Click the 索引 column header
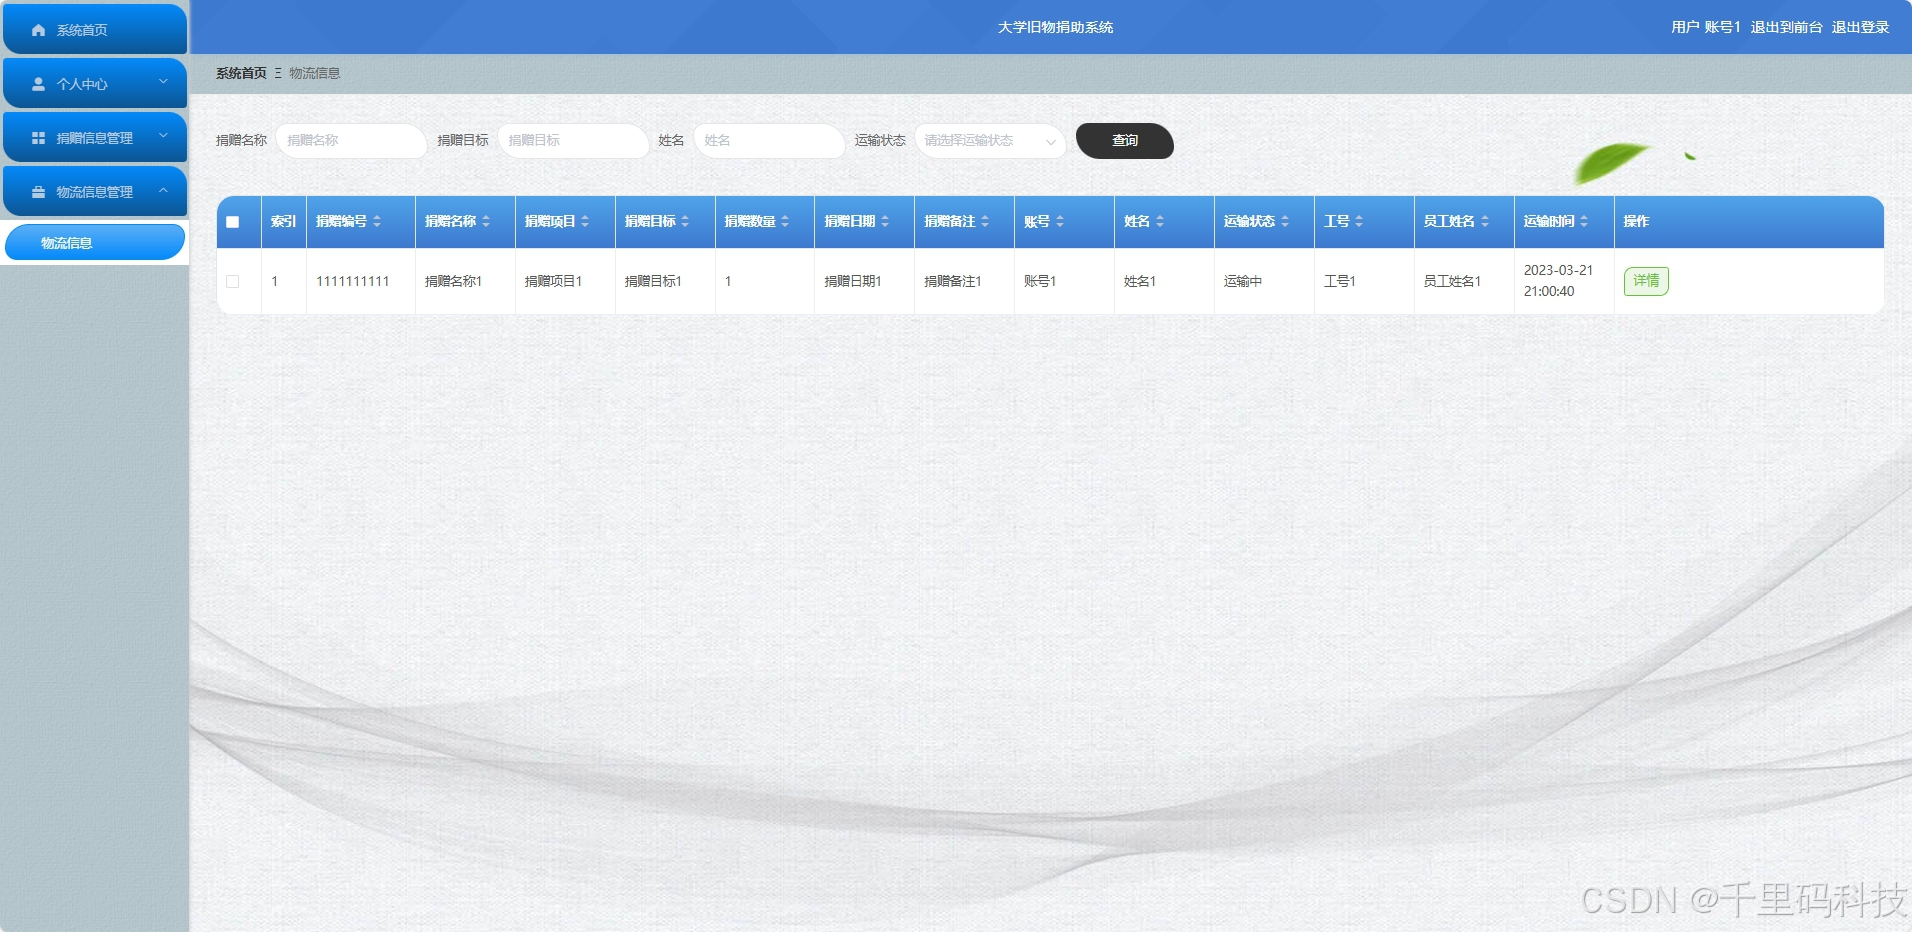The height and width of the screenshot is (932, 1912). (284, 221)
